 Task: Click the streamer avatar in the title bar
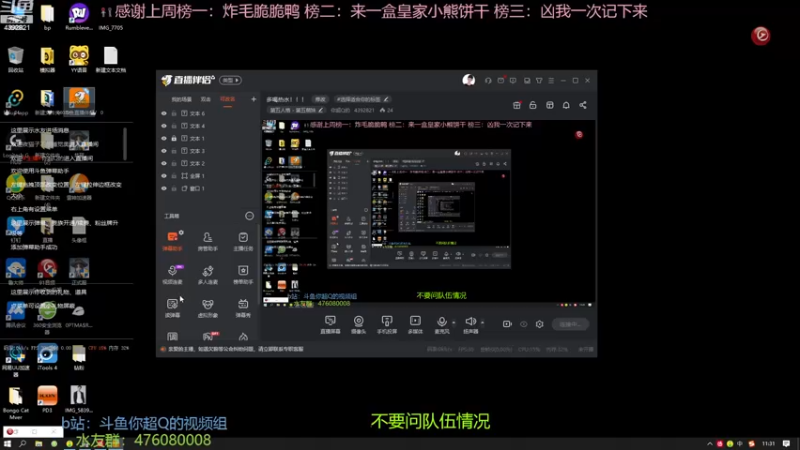pyautogui.click(x=468, y=80)
